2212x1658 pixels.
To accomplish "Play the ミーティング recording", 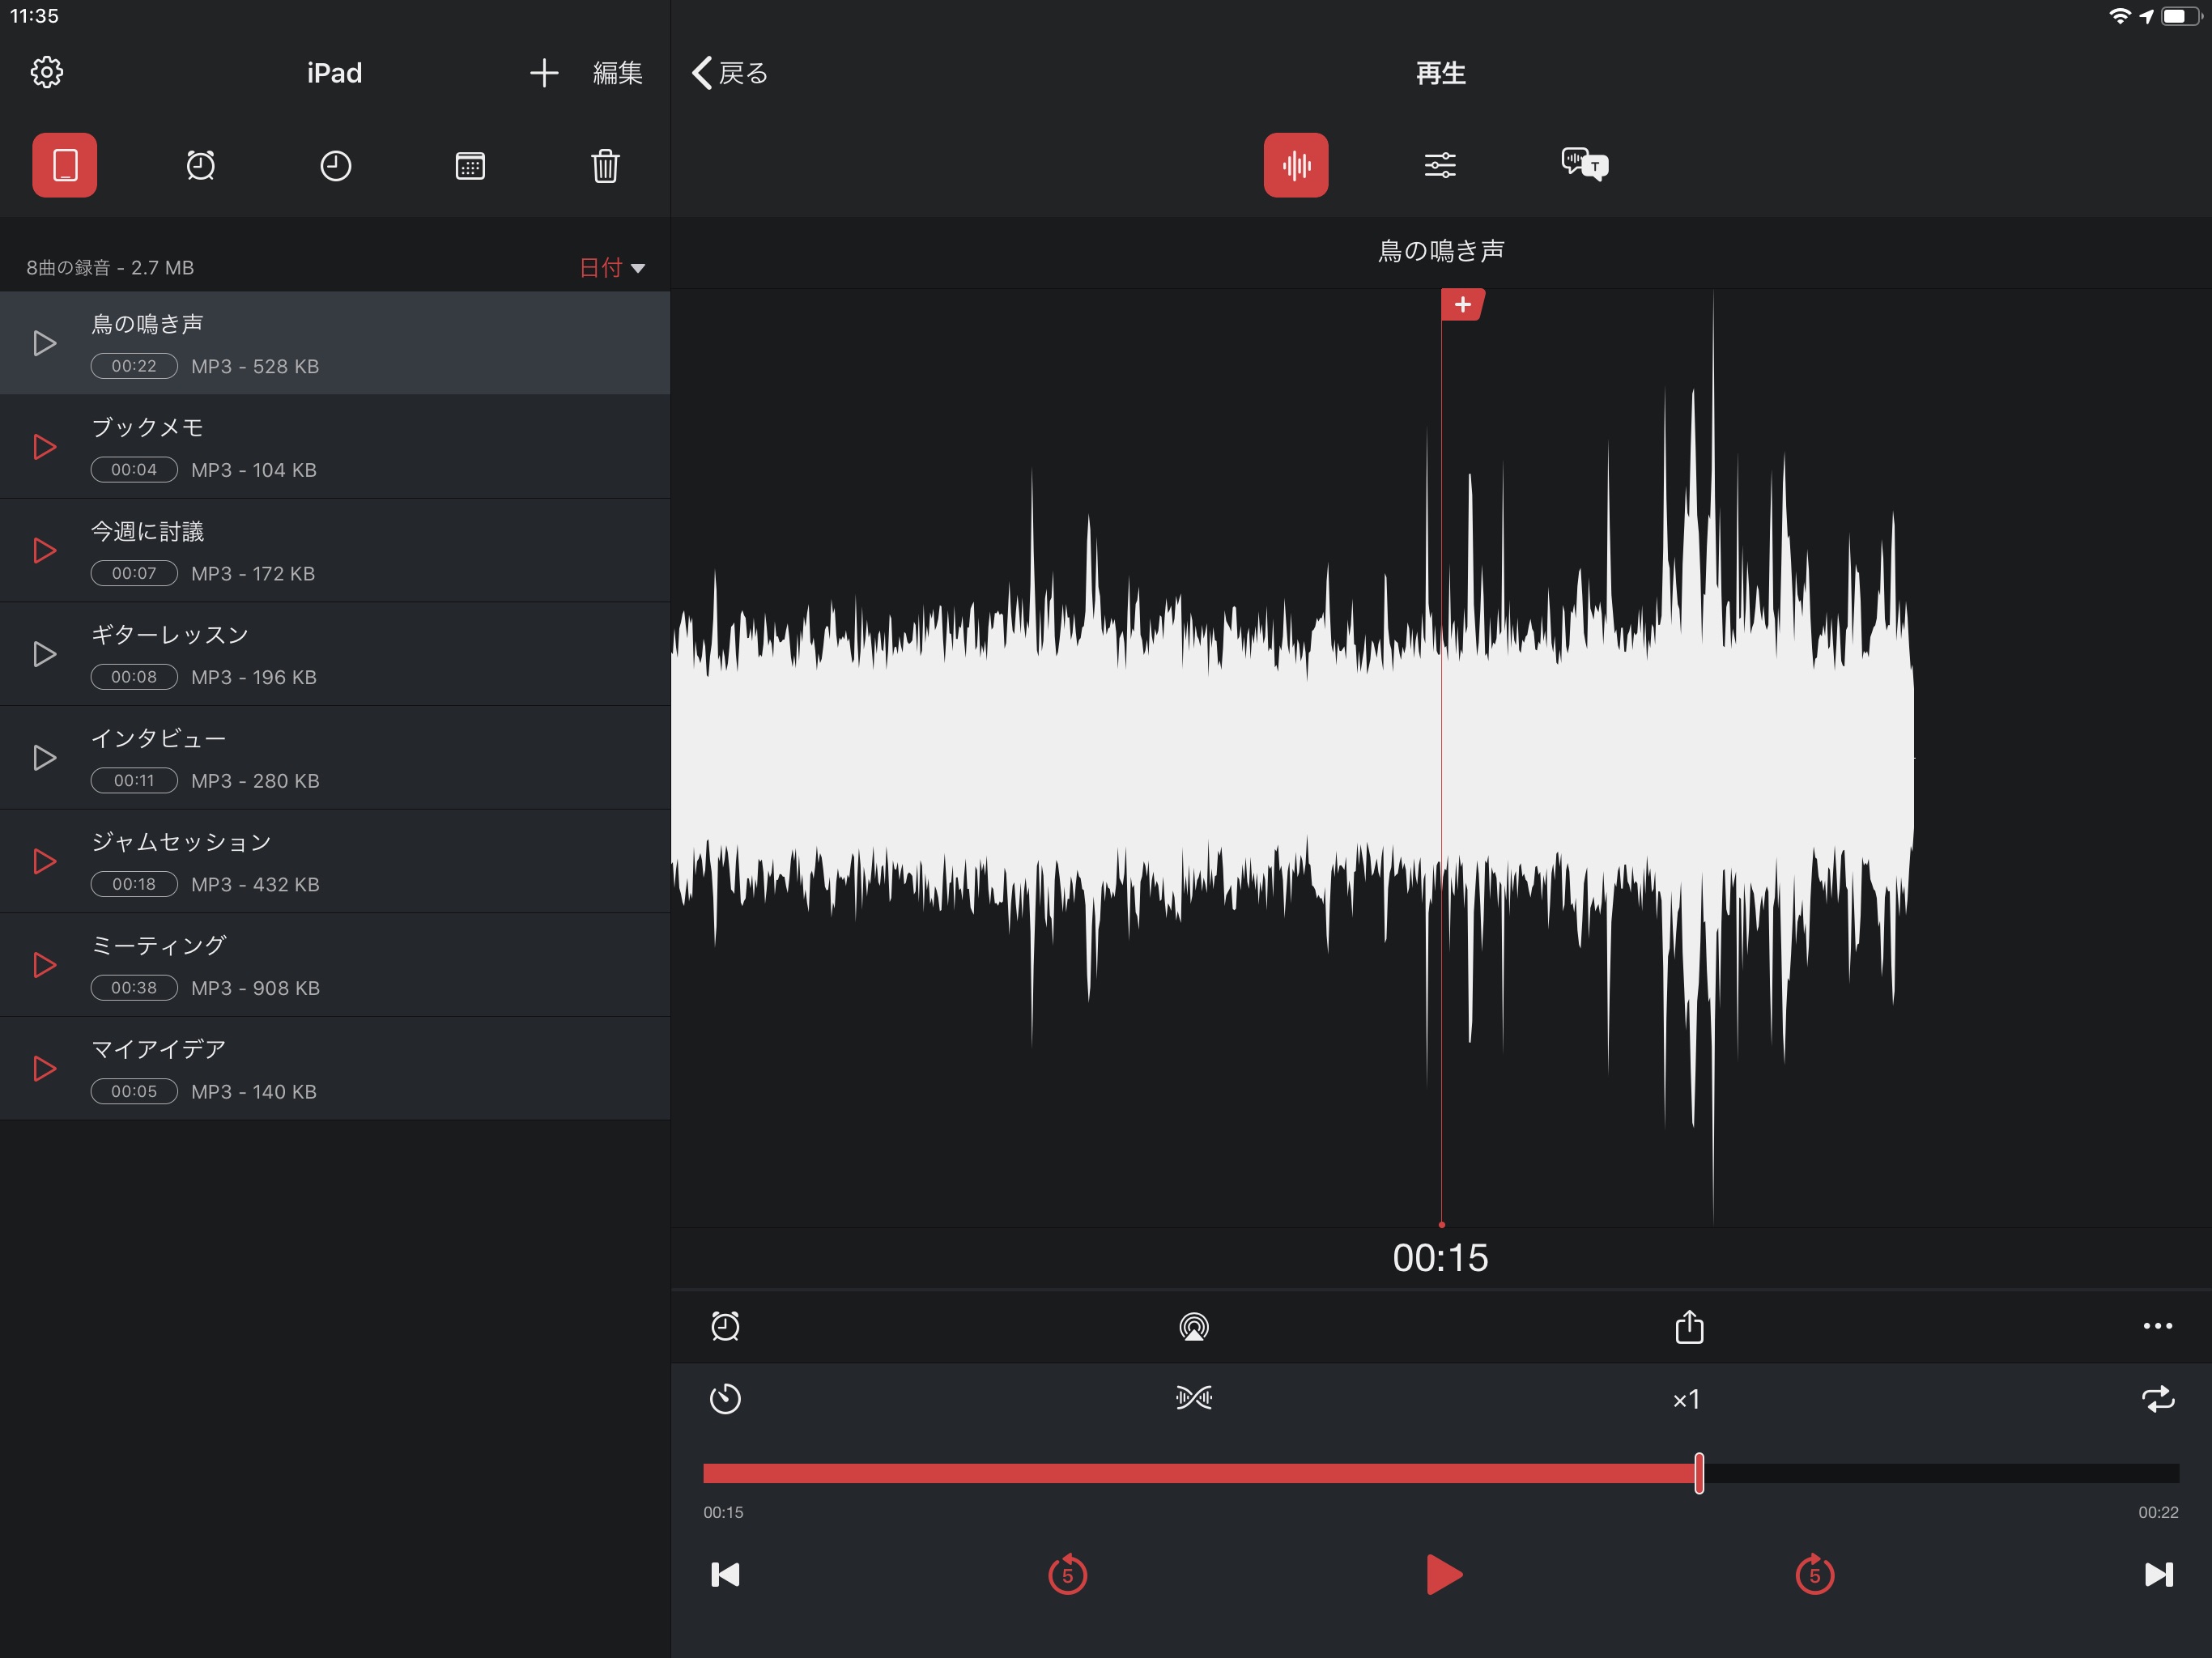I will point(44,965).
